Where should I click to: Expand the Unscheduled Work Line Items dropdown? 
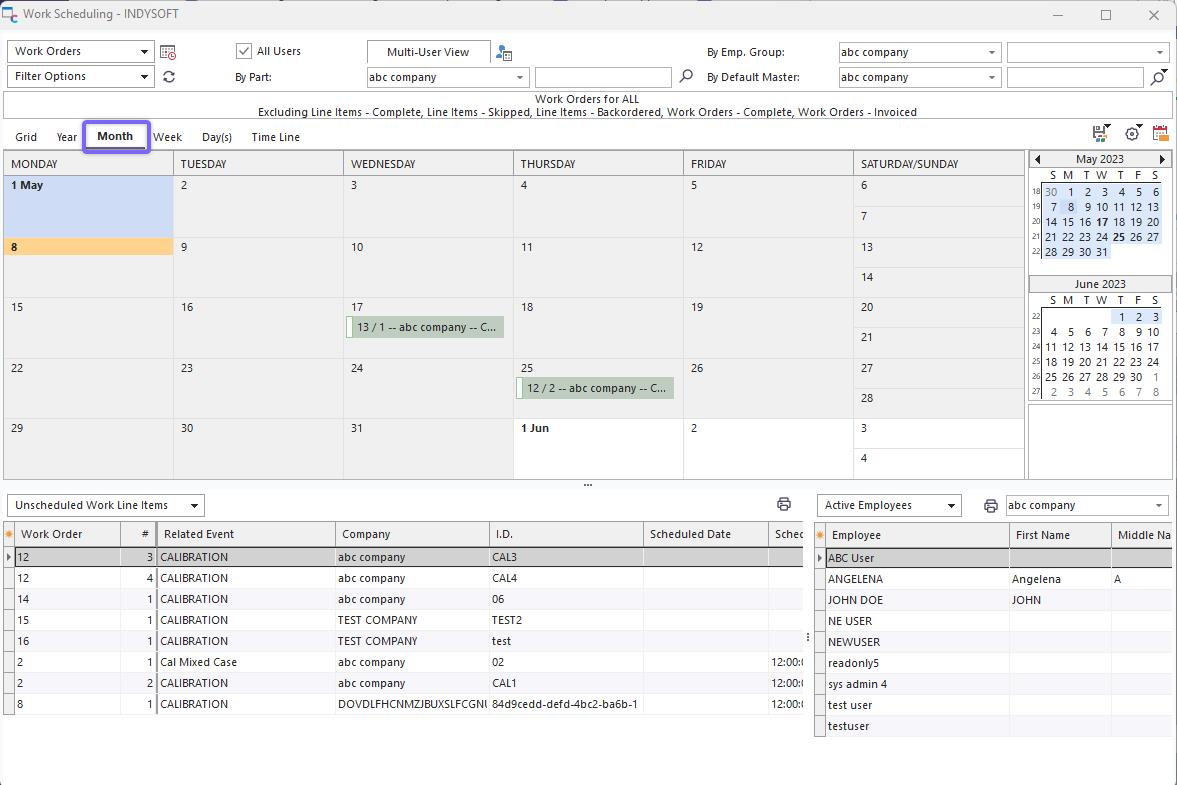pyautogui.click(x=105, y=506)
